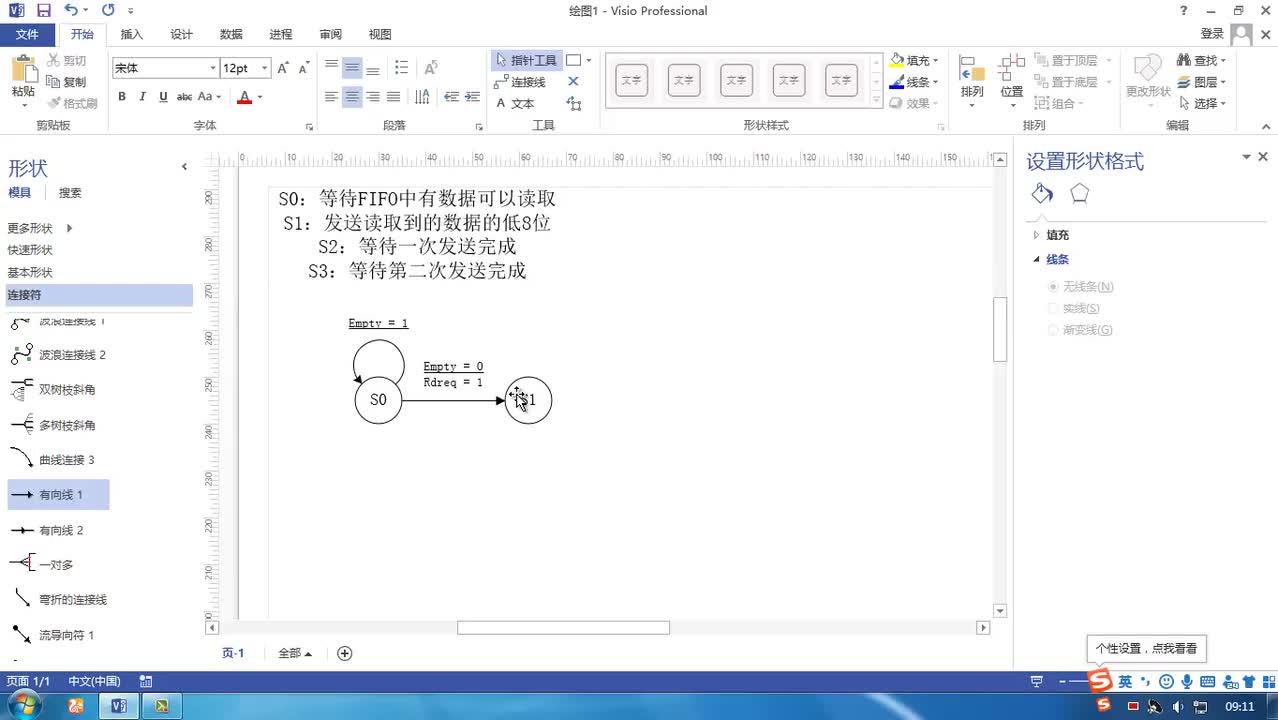Select the 曲线连接 3 connector shape

(x=55, y=460)
